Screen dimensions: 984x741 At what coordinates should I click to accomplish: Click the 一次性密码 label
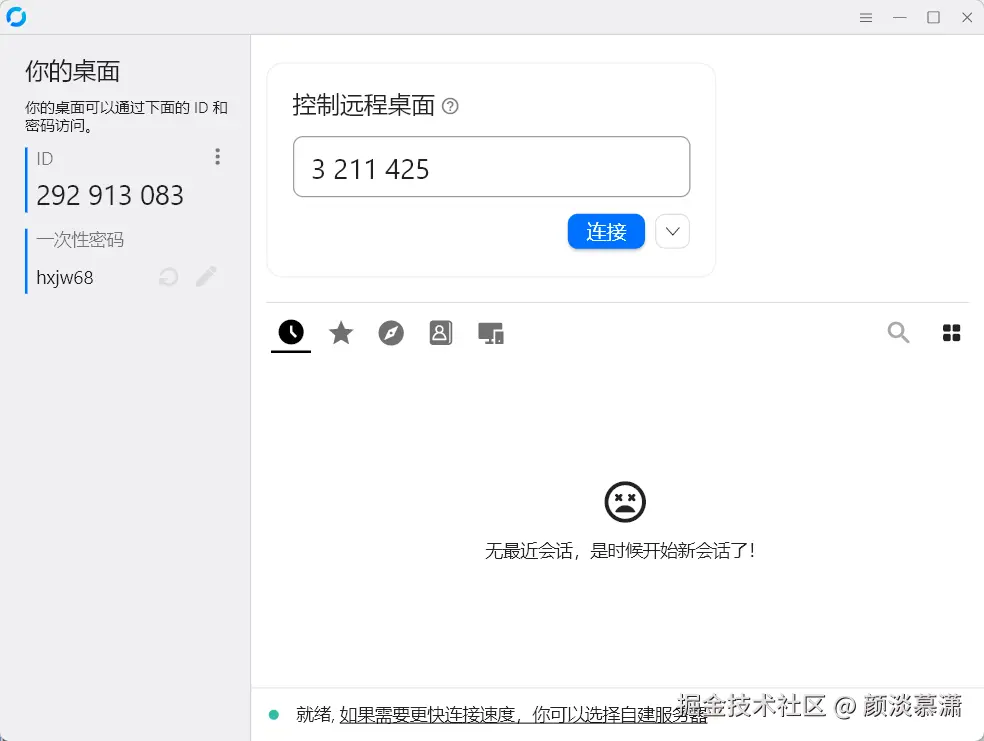80,240
